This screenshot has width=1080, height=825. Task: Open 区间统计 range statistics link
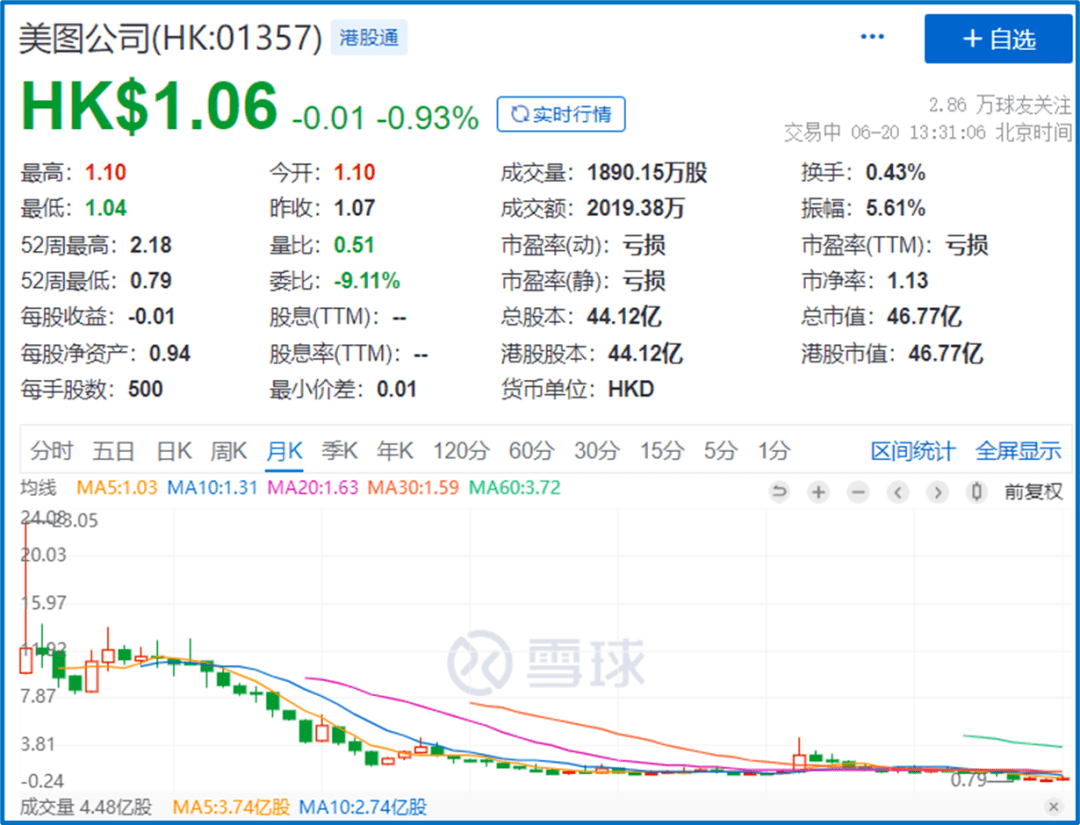click(x=912, y=451)
